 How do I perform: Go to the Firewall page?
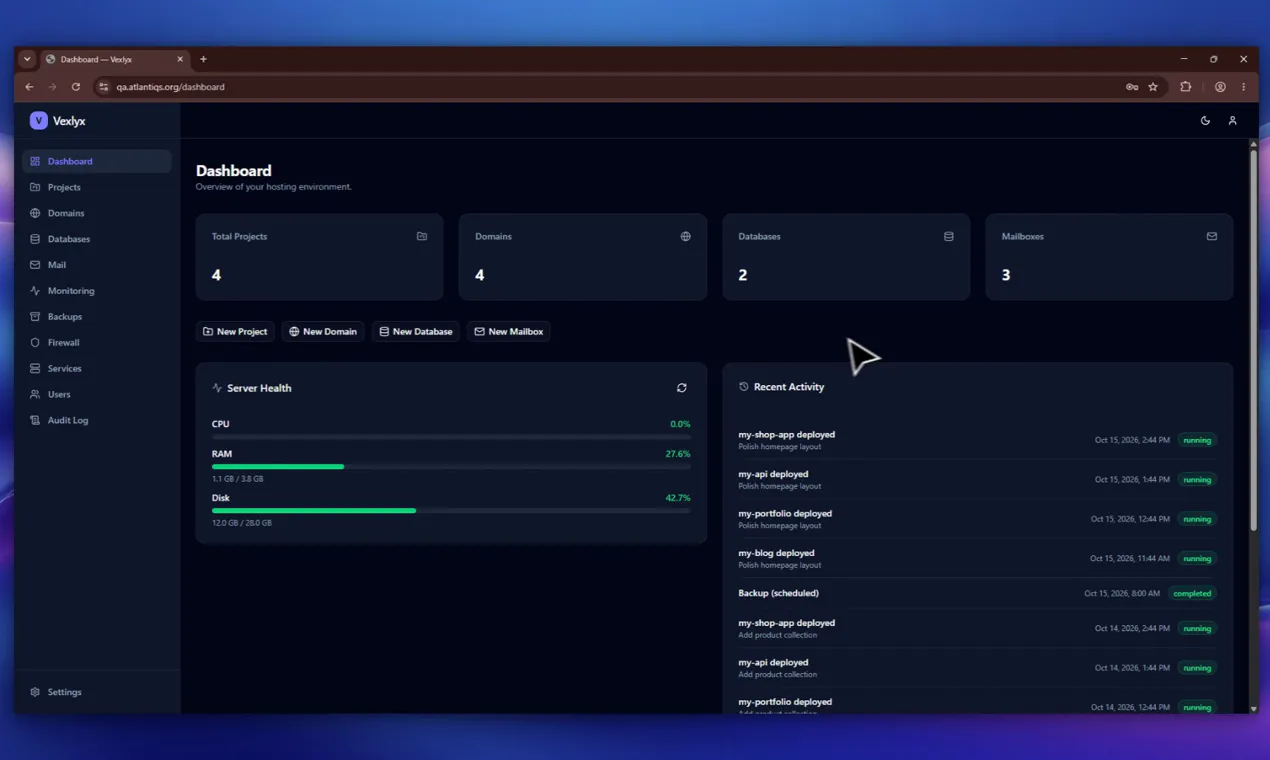click(97, 343)
